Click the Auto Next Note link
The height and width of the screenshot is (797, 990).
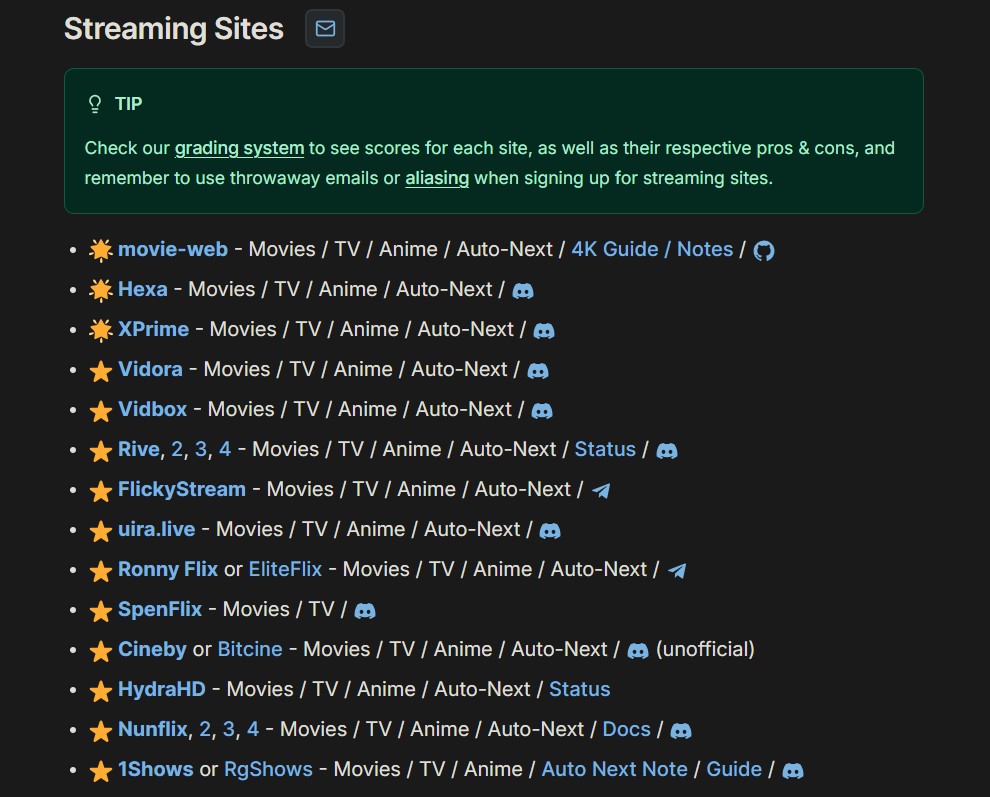[x=614, y=769]
